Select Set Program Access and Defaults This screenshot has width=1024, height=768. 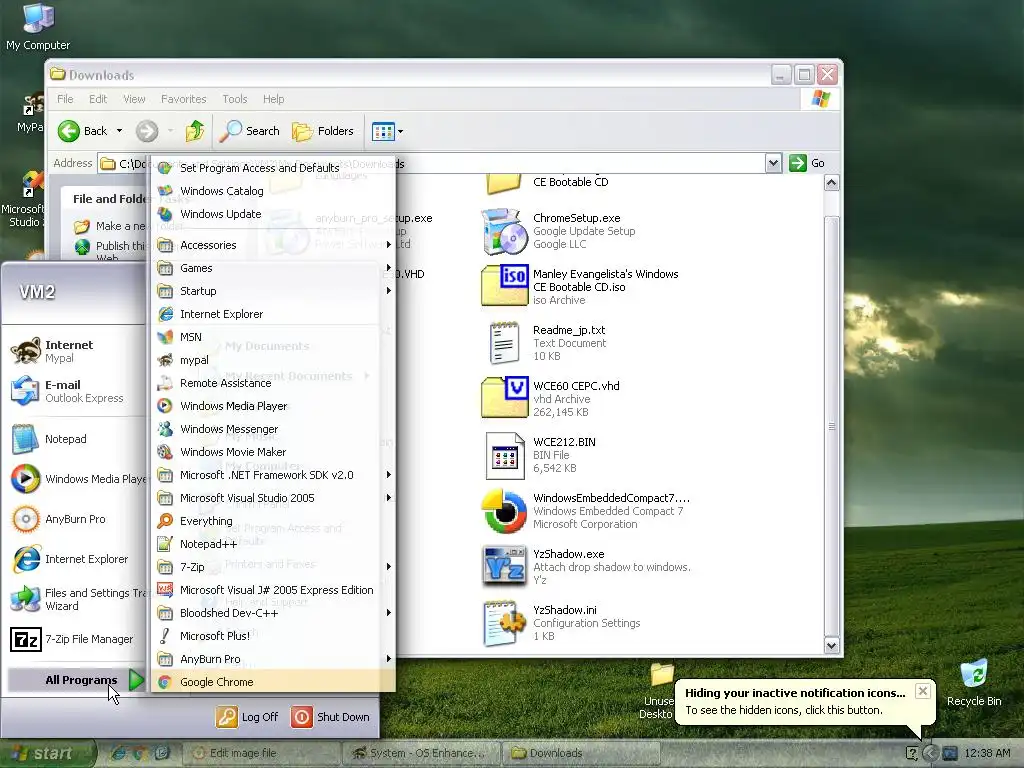[273, 168]
